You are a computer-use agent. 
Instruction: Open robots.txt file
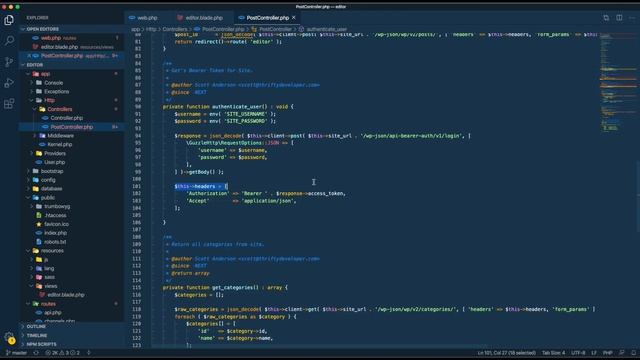click(x=55, y=242)
